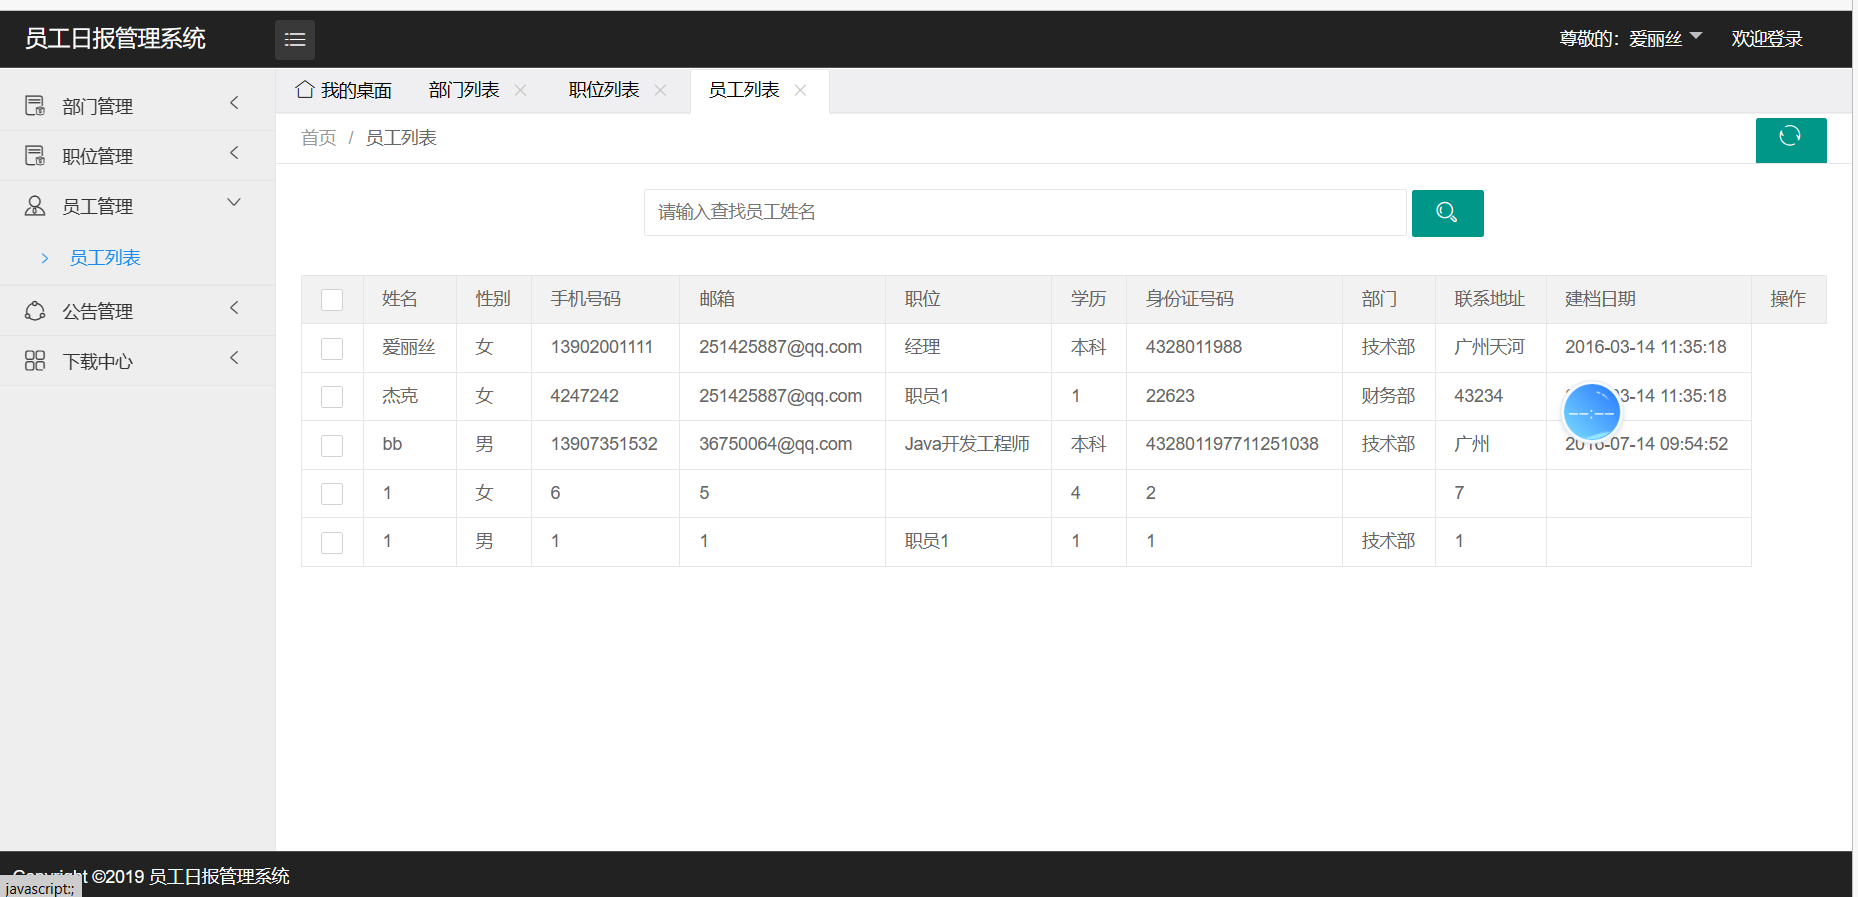The width and height of the screenshot is (1858, 897).
Task: Click the green refresh icon button
Action: 1790,139
